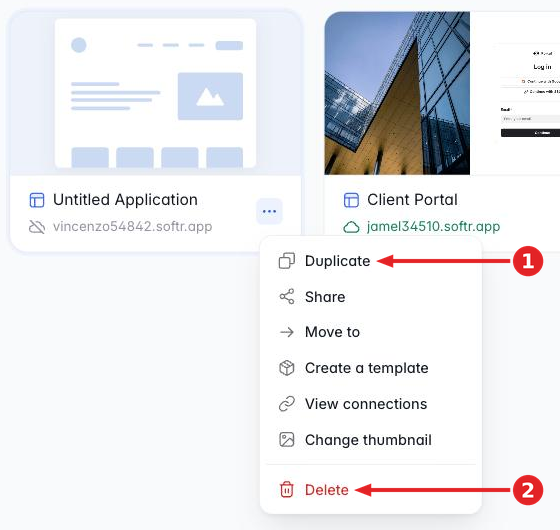Click the unpublished cloud icon for vincenzo54842
The image size is (560, 530).
click(x=37, y=227)
